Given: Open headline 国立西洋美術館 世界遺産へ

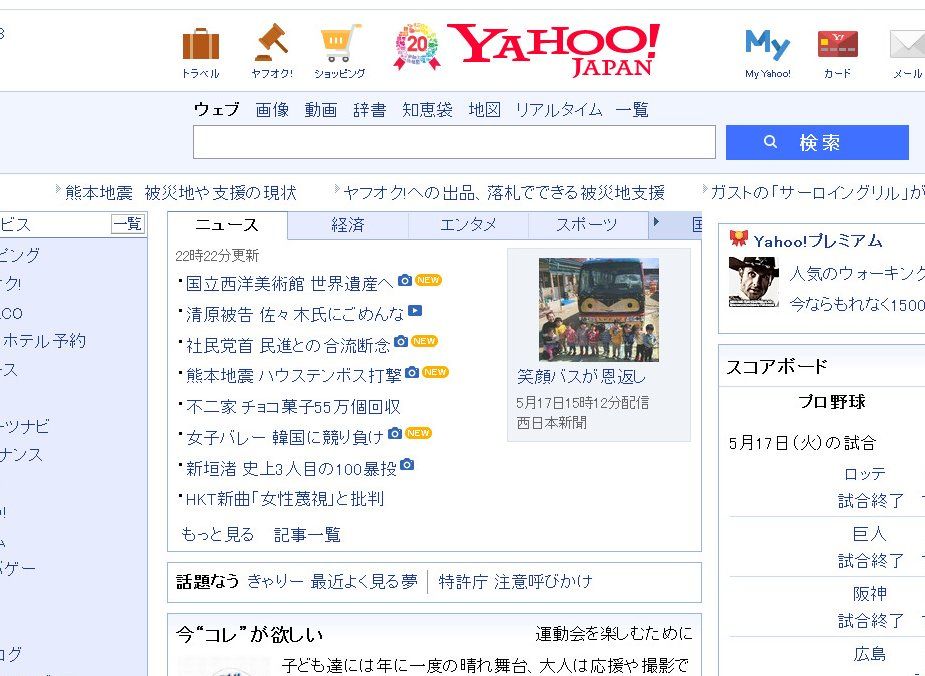Looking at the screenshot, I should point(290,284).
